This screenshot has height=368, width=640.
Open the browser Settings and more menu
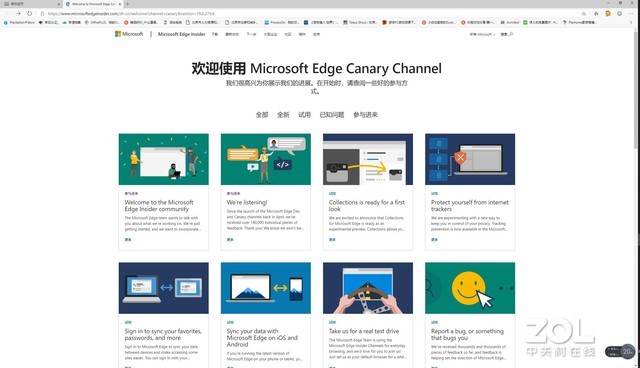tap(631, 13)
